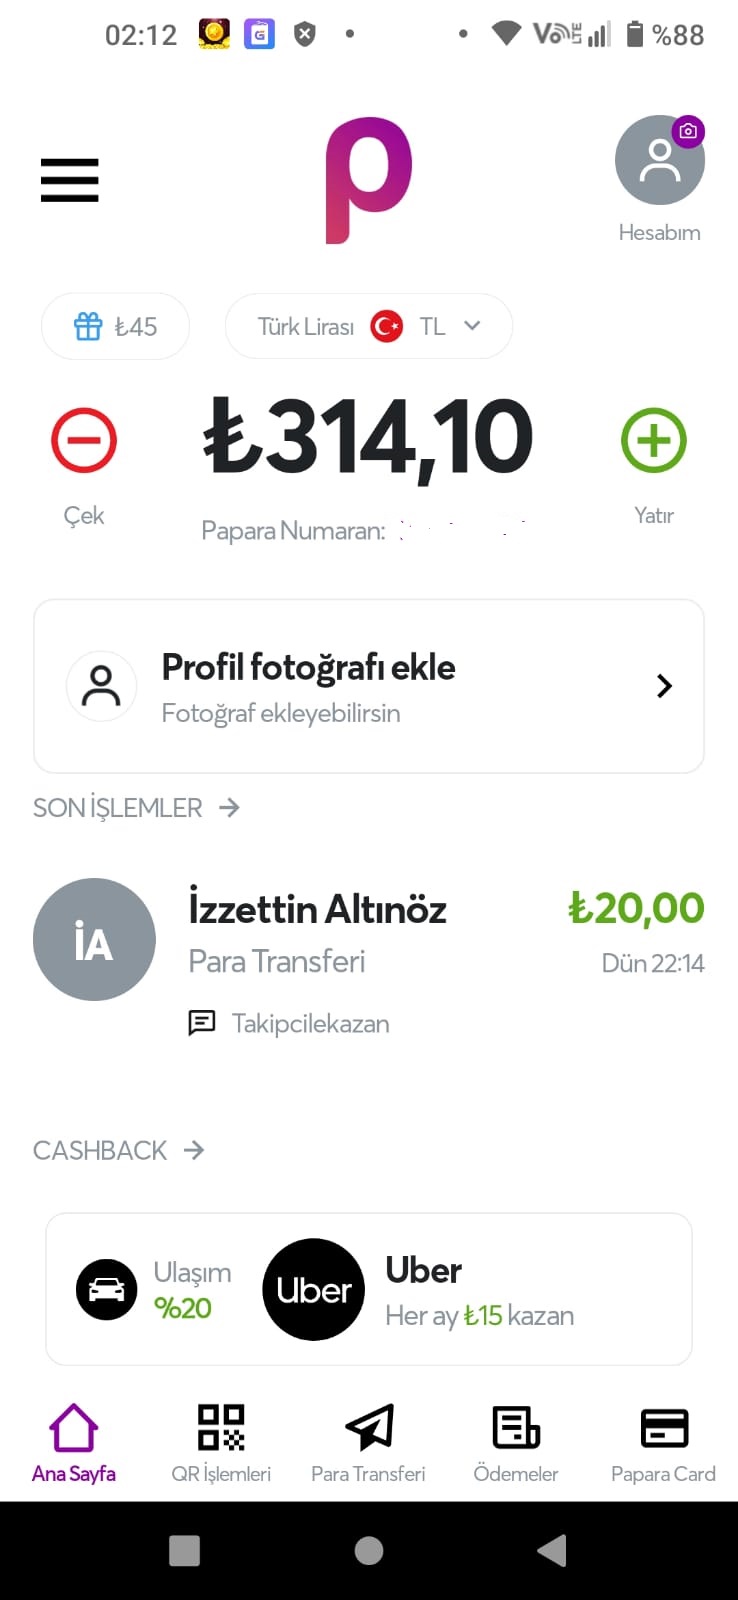The height and width of the screenshot is (1600, 738).
Task: Expand CASHBACK section arrow
Action: point(194,1150)
